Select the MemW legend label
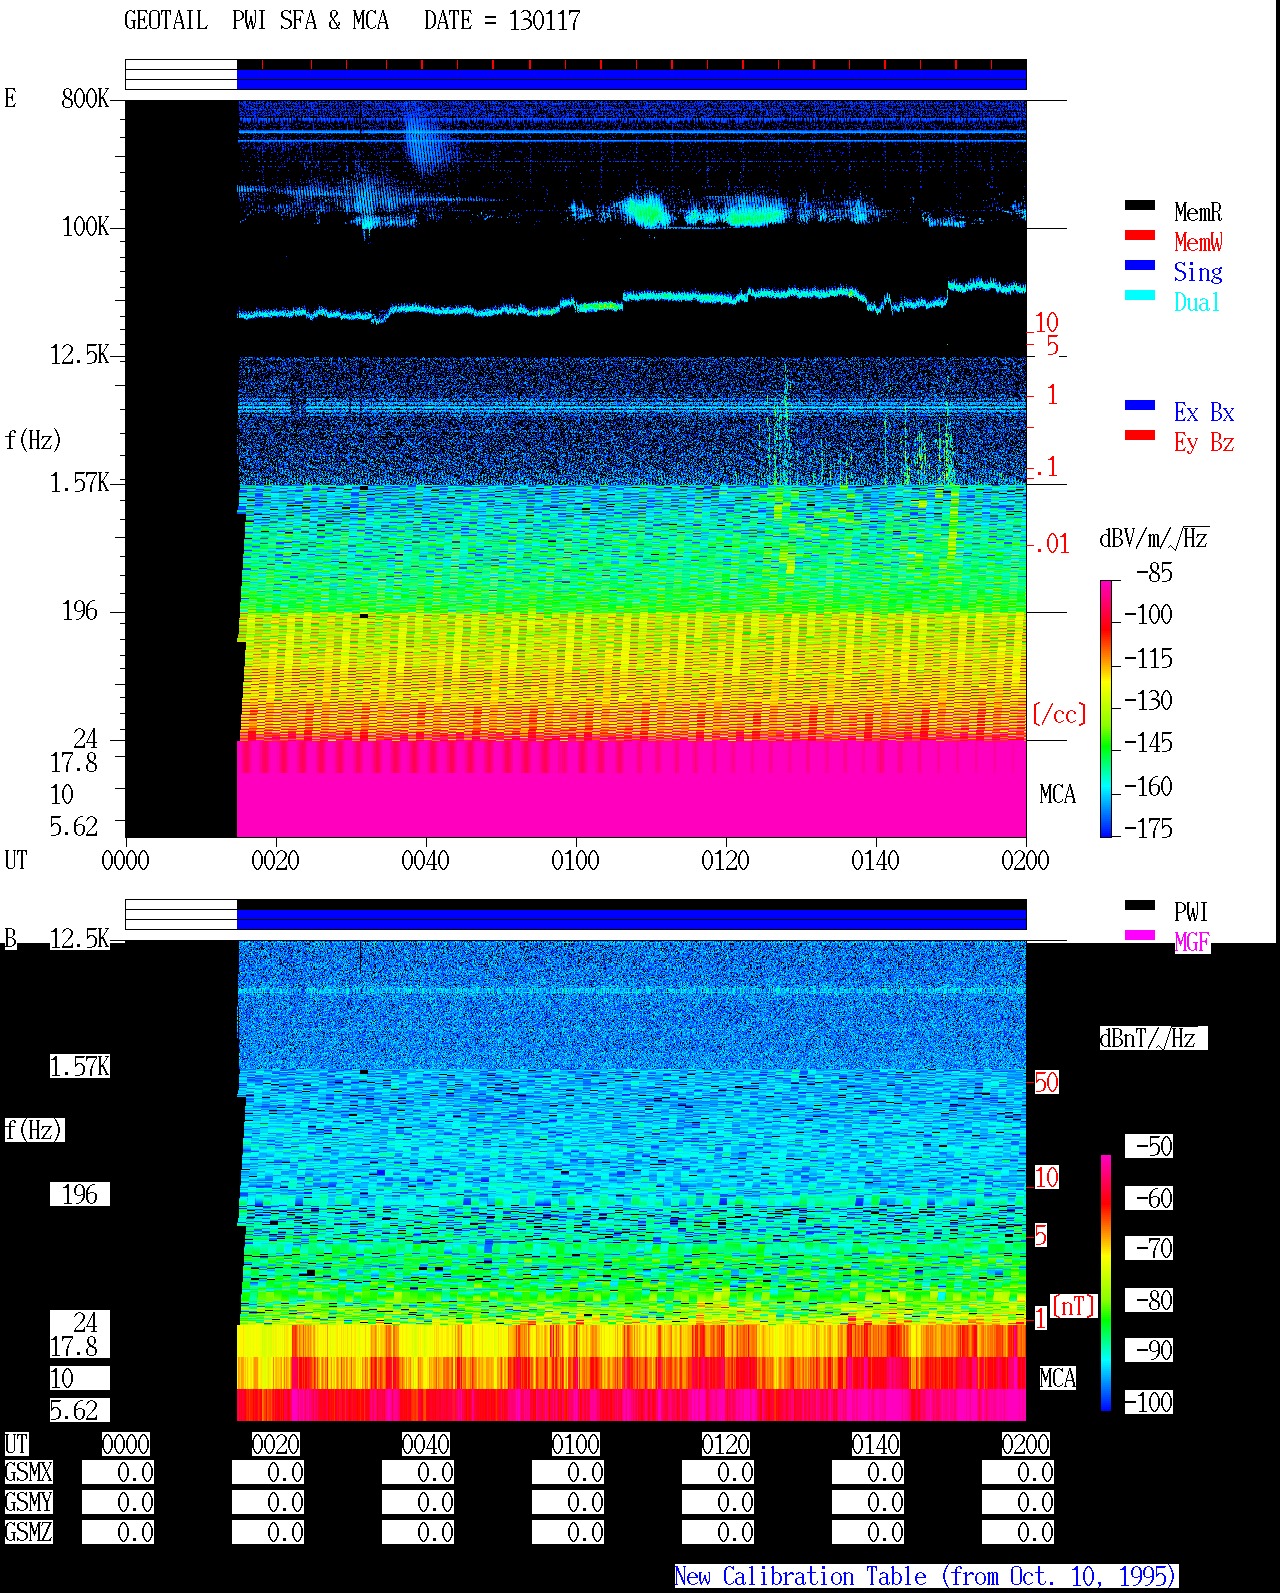The height and width of the screenshot is (1593, 1280). (x=1198, y=242)
